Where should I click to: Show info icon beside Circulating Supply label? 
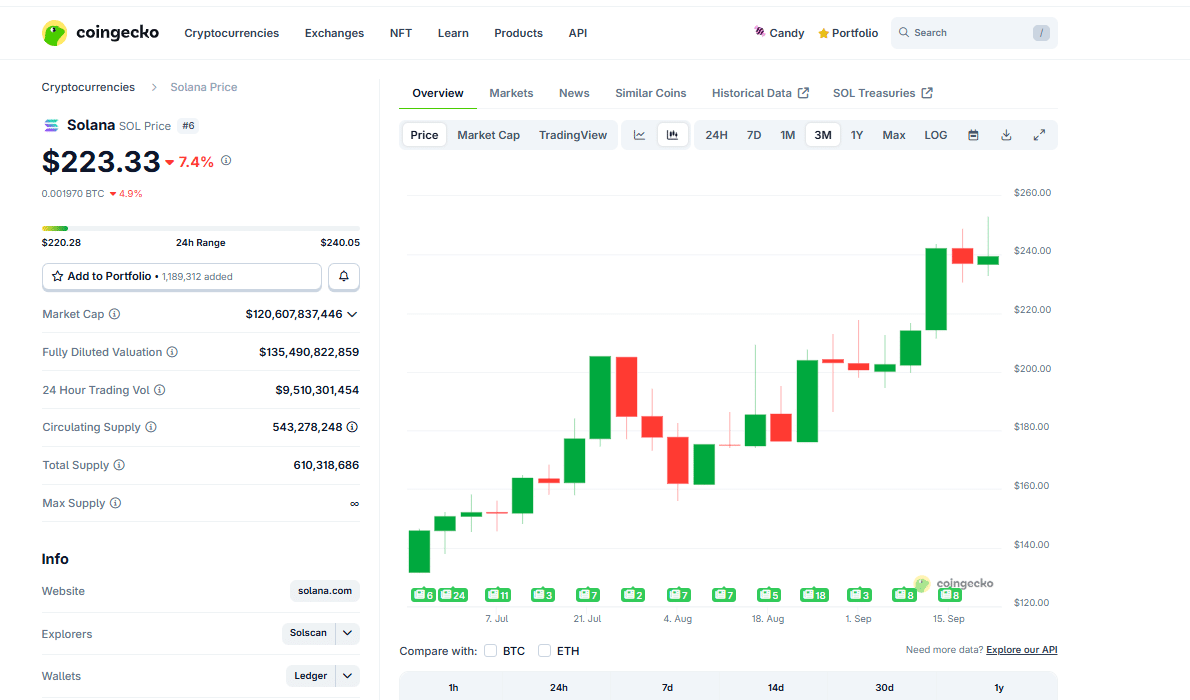[x=151, y=427]
